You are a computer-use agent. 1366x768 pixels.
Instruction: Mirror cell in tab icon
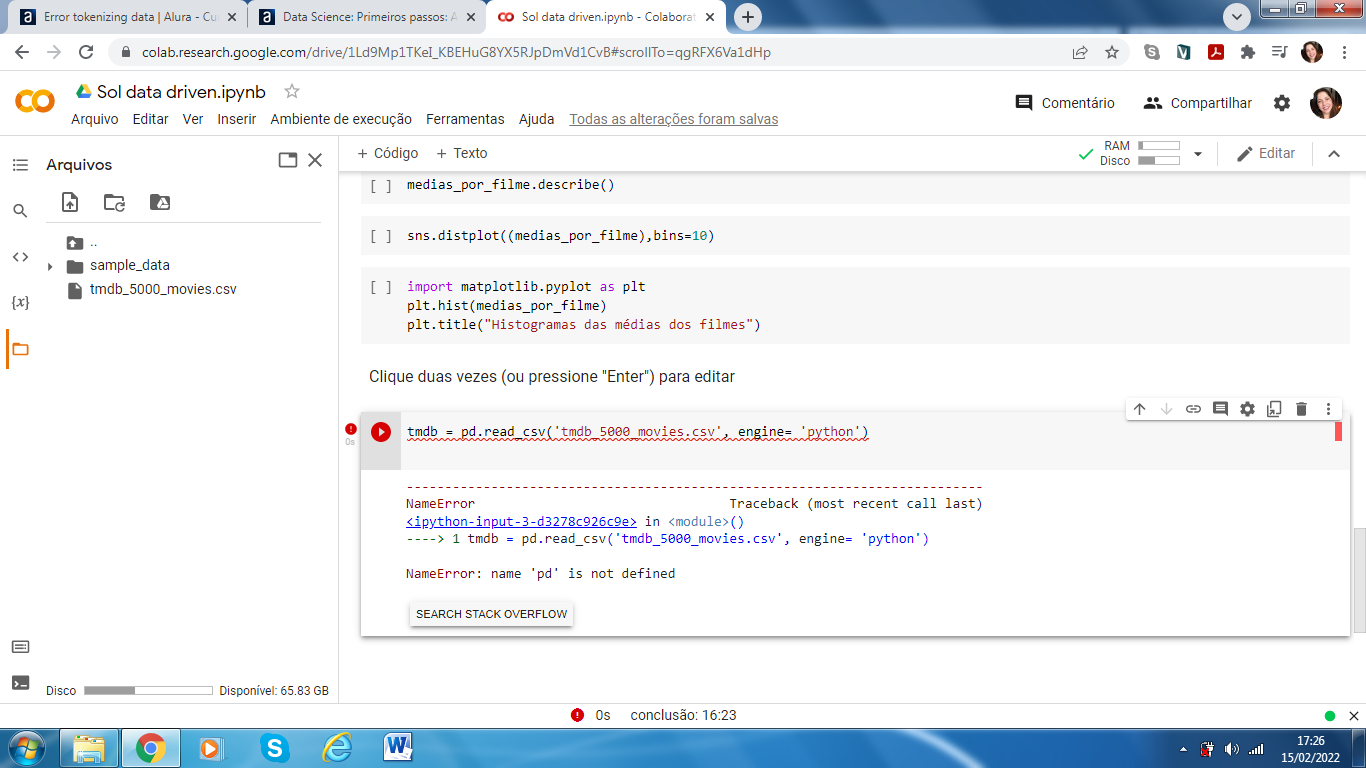click(x=1274, y=409)
